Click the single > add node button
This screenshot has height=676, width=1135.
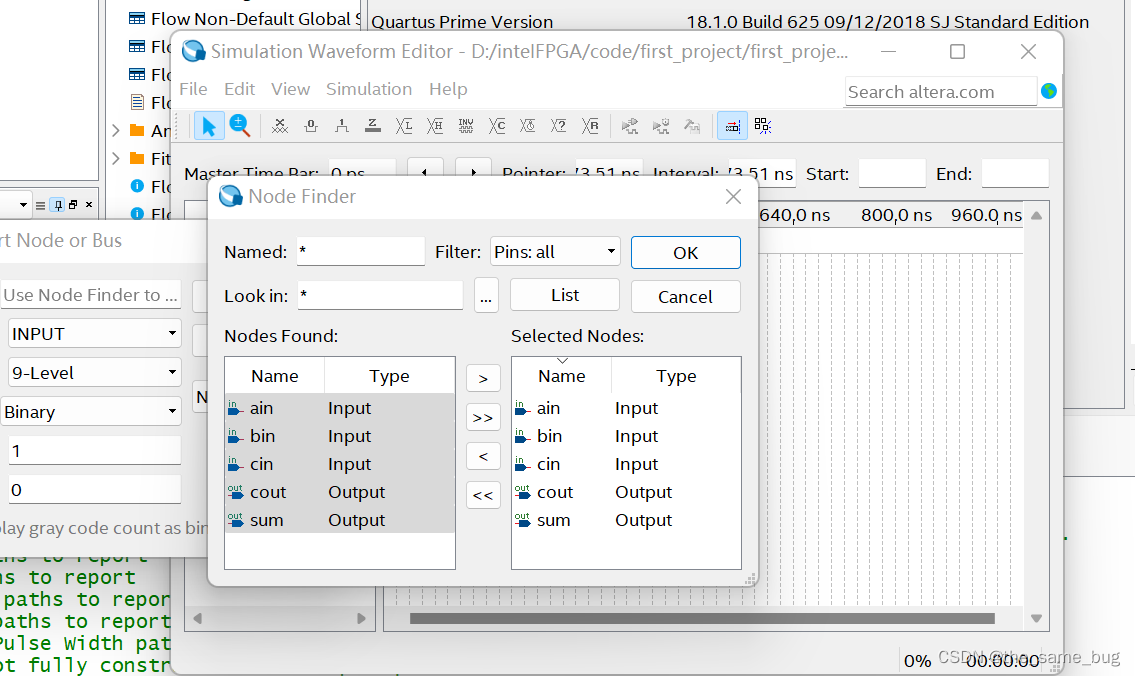click(483, 379)
